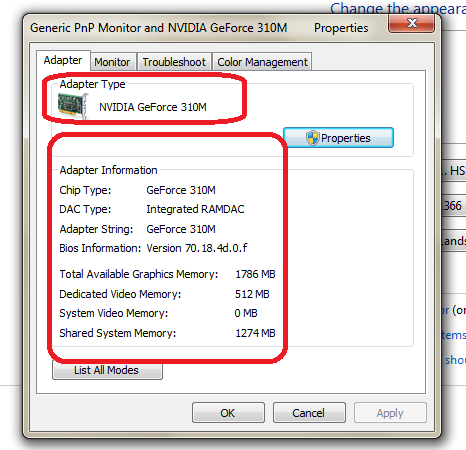Viewport: 466px width, 450px height.
Task: Click the Bios Information label
Action: pyautogui.click(x=100, y=248)
